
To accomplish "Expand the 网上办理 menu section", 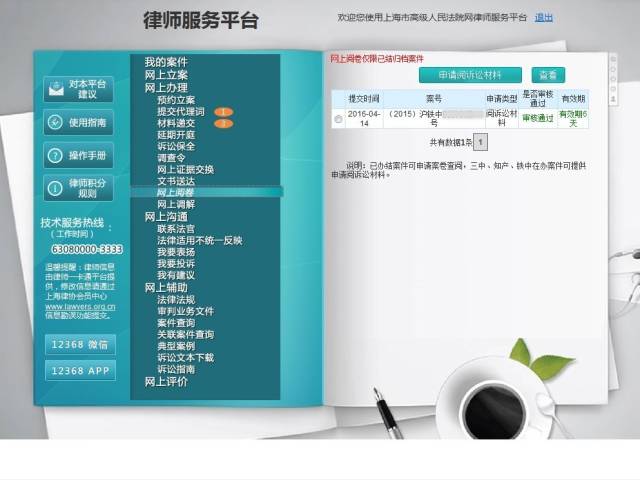I will [x=166, y=88].
